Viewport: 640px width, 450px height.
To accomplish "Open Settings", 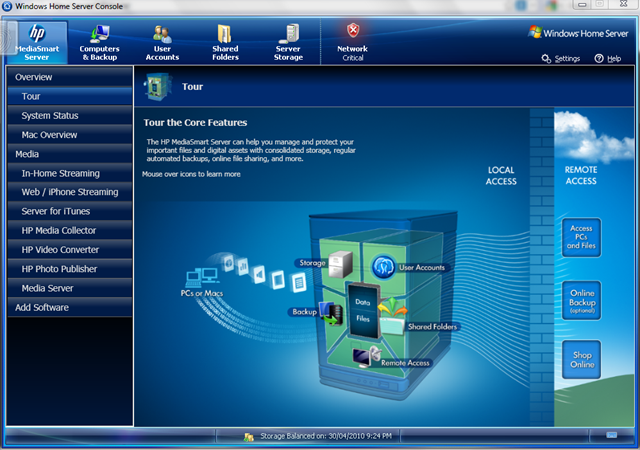I will pos(561,59).
